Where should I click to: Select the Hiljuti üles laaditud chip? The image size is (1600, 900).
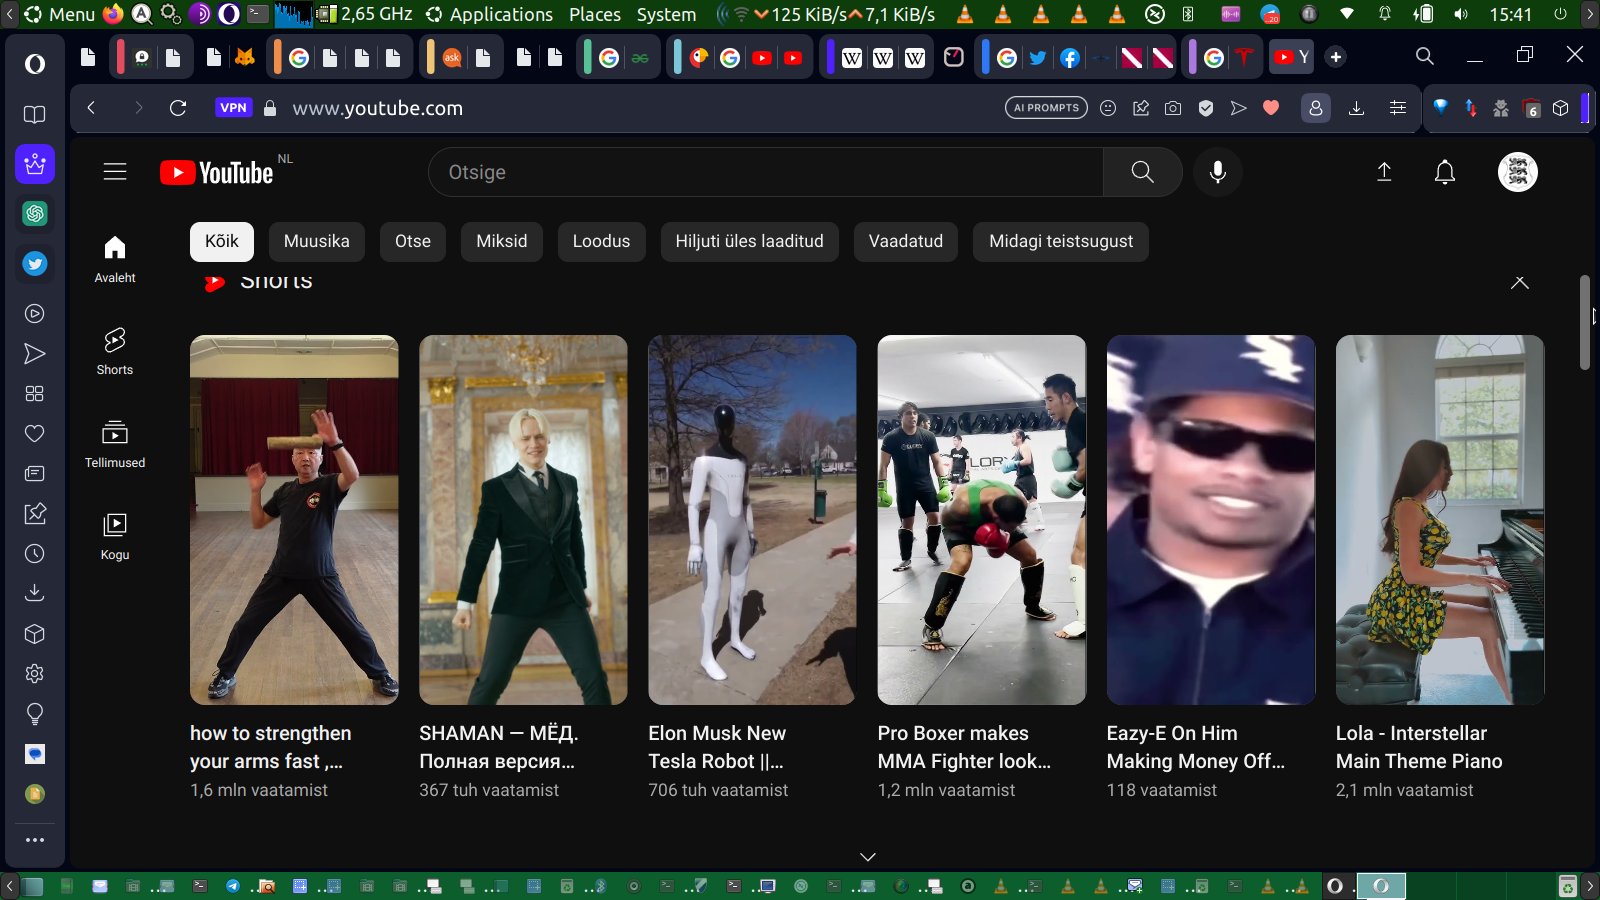(x=749, y=241)
